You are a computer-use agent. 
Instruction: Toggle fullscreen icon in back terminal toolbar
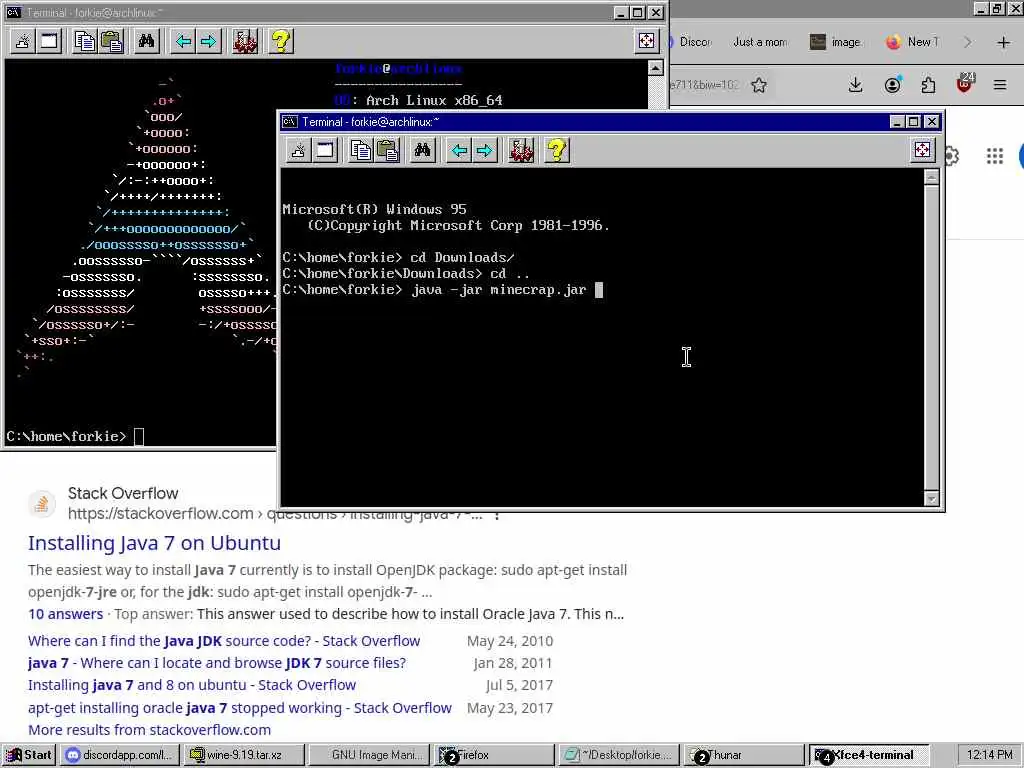point(647,41)
